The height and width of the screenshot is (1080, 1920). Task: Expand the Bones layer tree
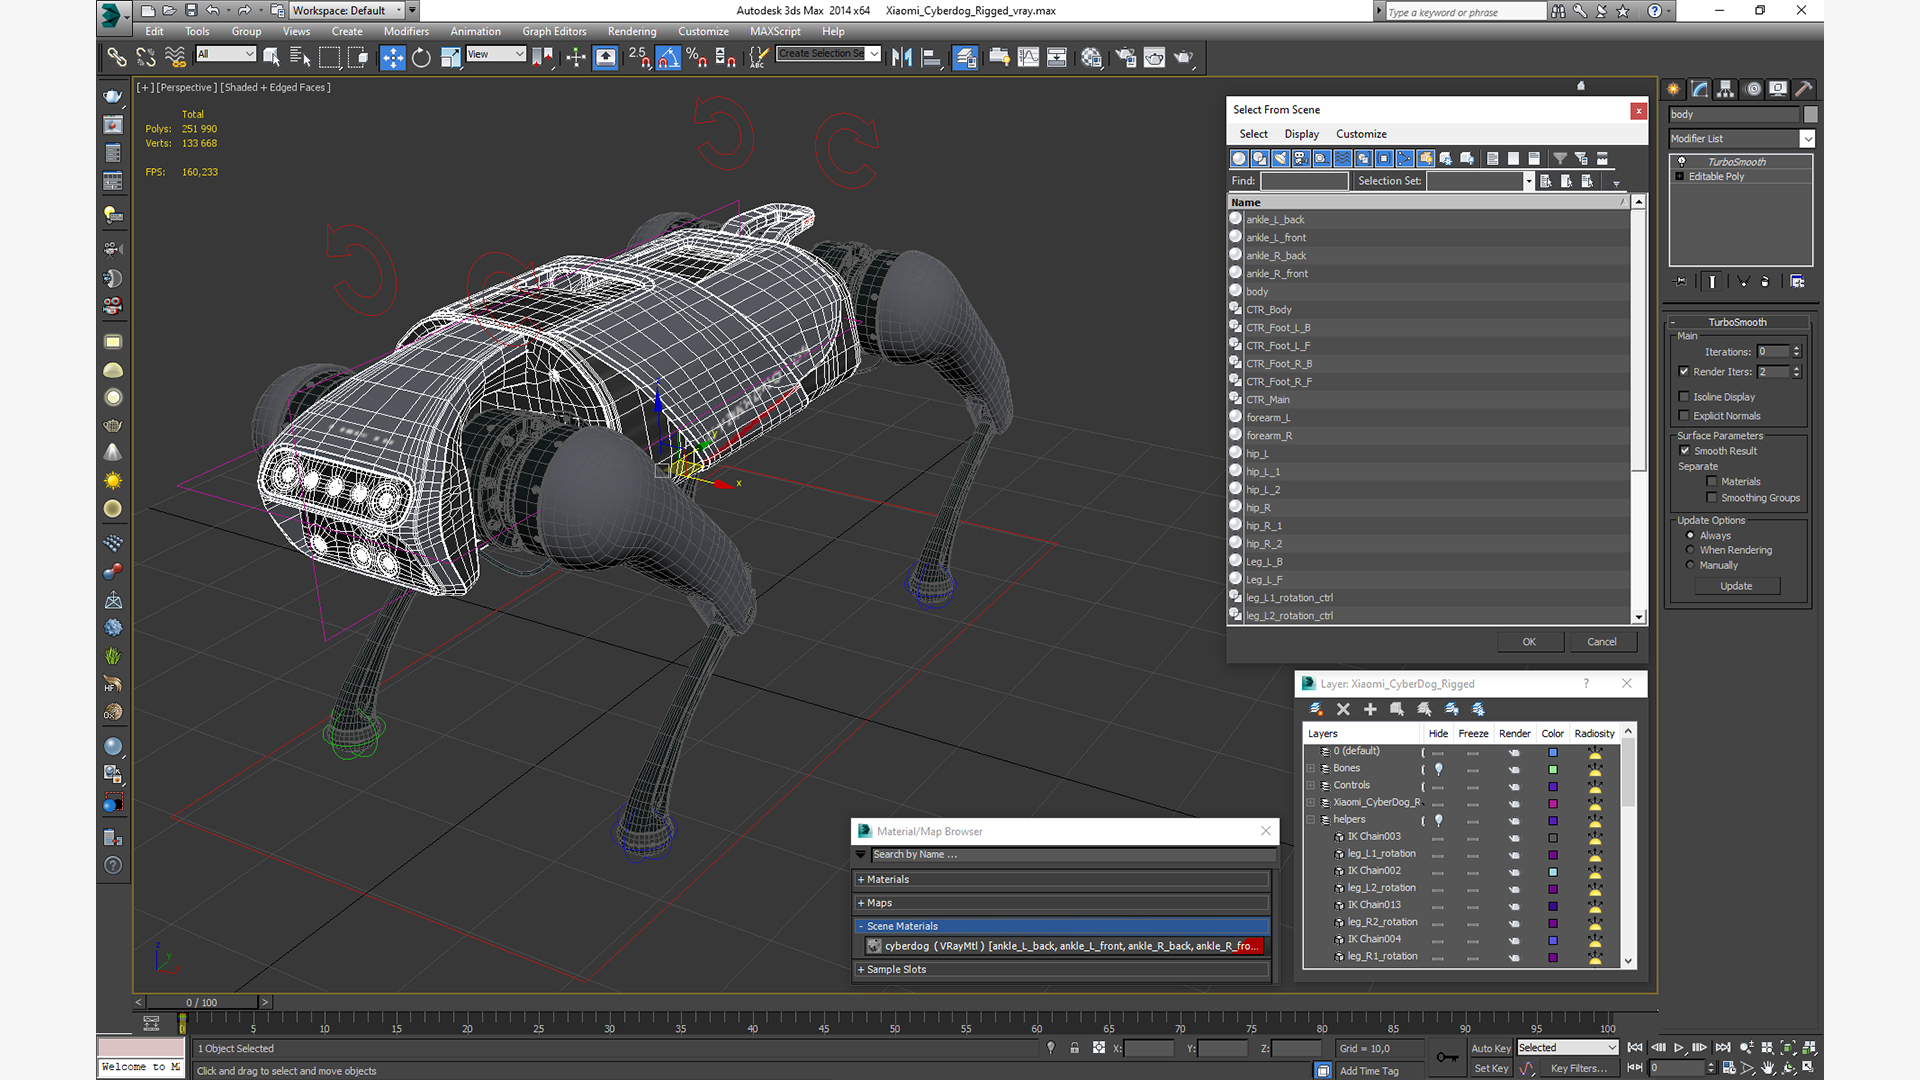1311,769
